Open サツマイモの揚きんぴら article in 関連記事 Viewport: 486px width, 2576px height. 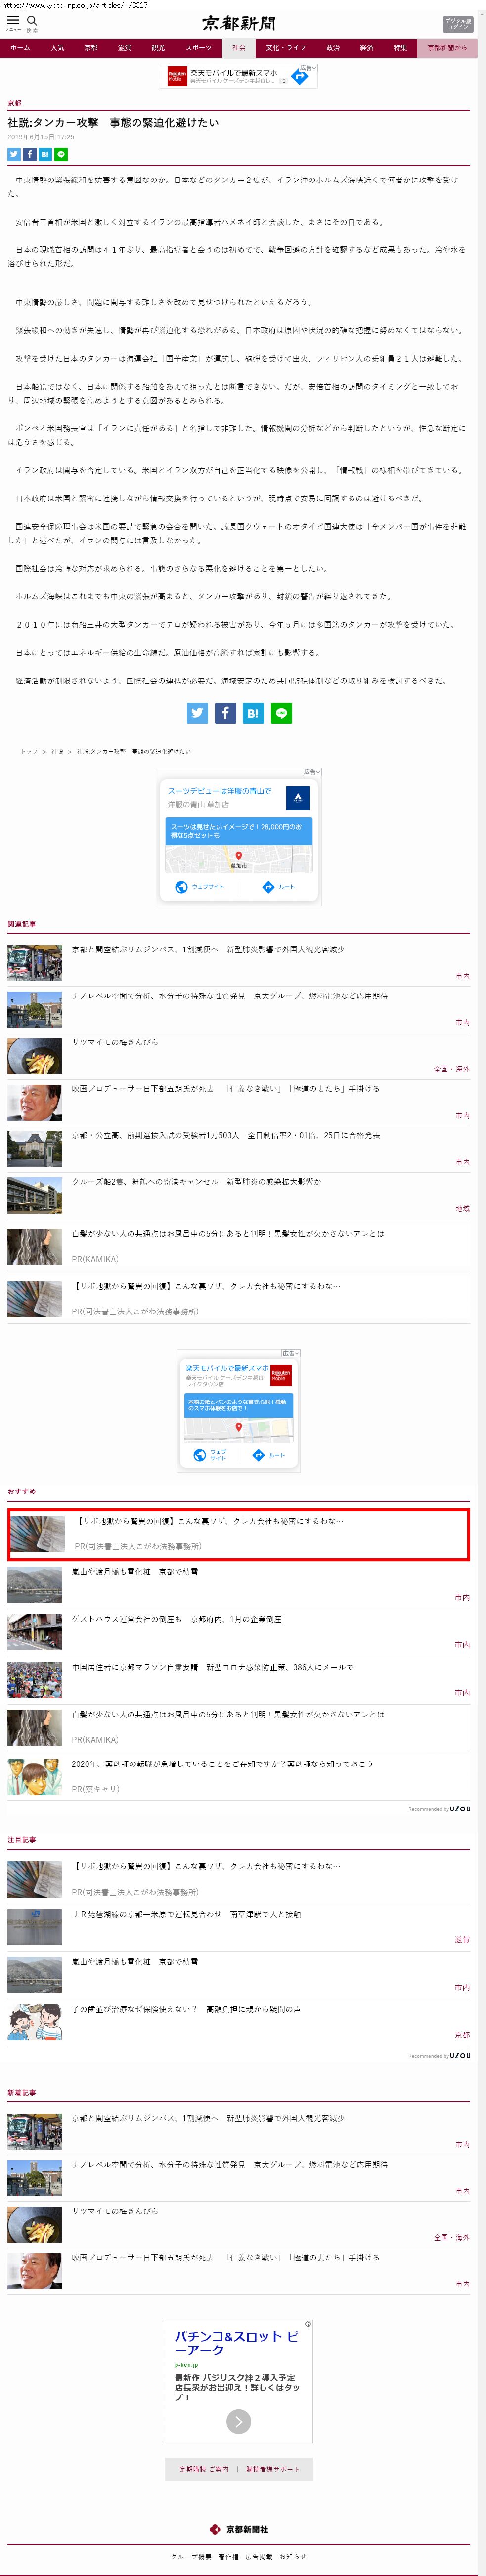(x=115, y=1042)
